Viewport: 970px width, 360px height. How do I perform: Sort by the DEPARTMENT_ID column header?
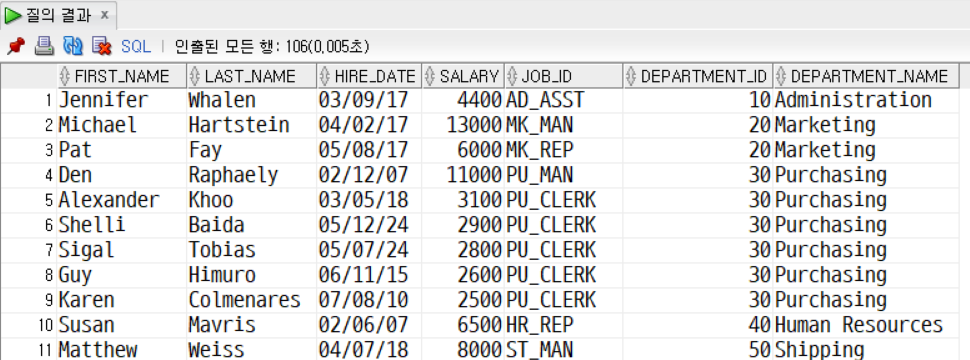698,76
